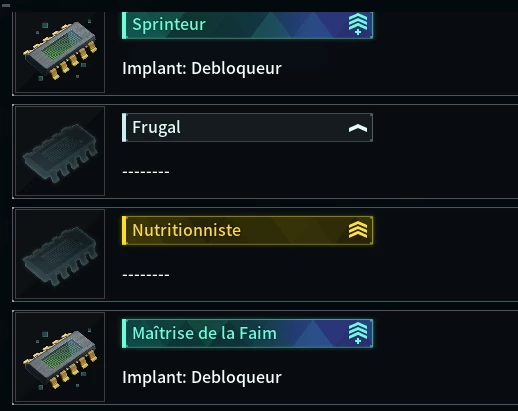Click the Sprinteur implant chip icon
The image size is (518, 411).
60,50
